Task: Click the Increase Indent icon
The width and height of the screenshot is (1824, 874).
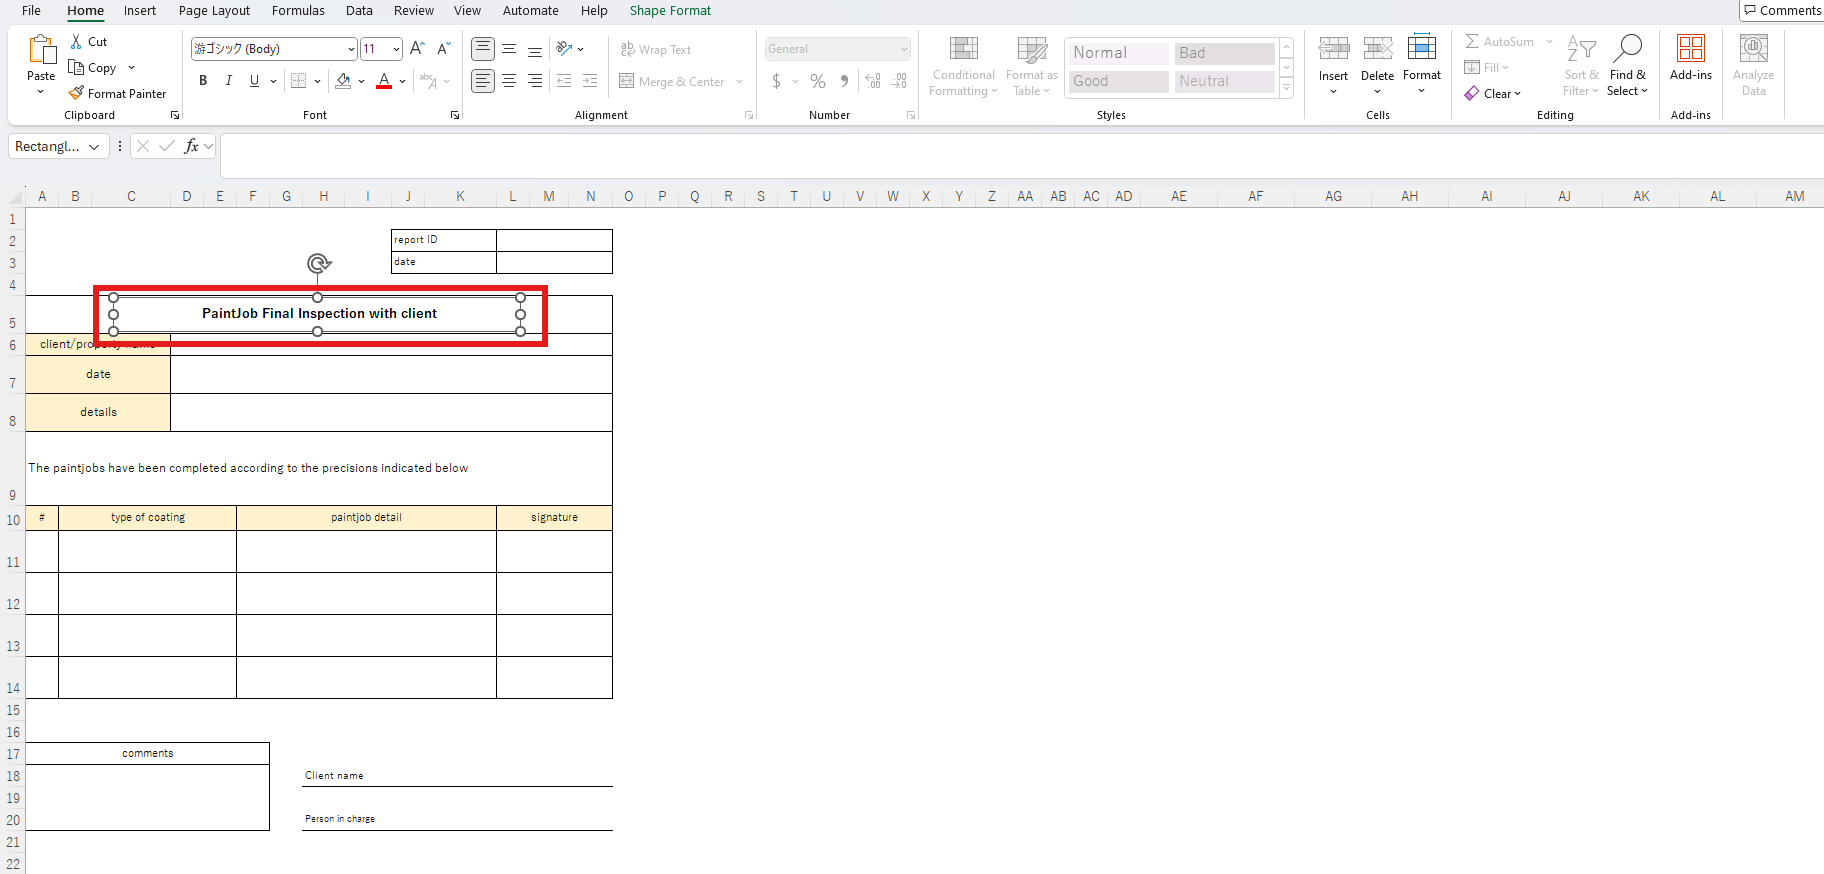Action: 590,81
